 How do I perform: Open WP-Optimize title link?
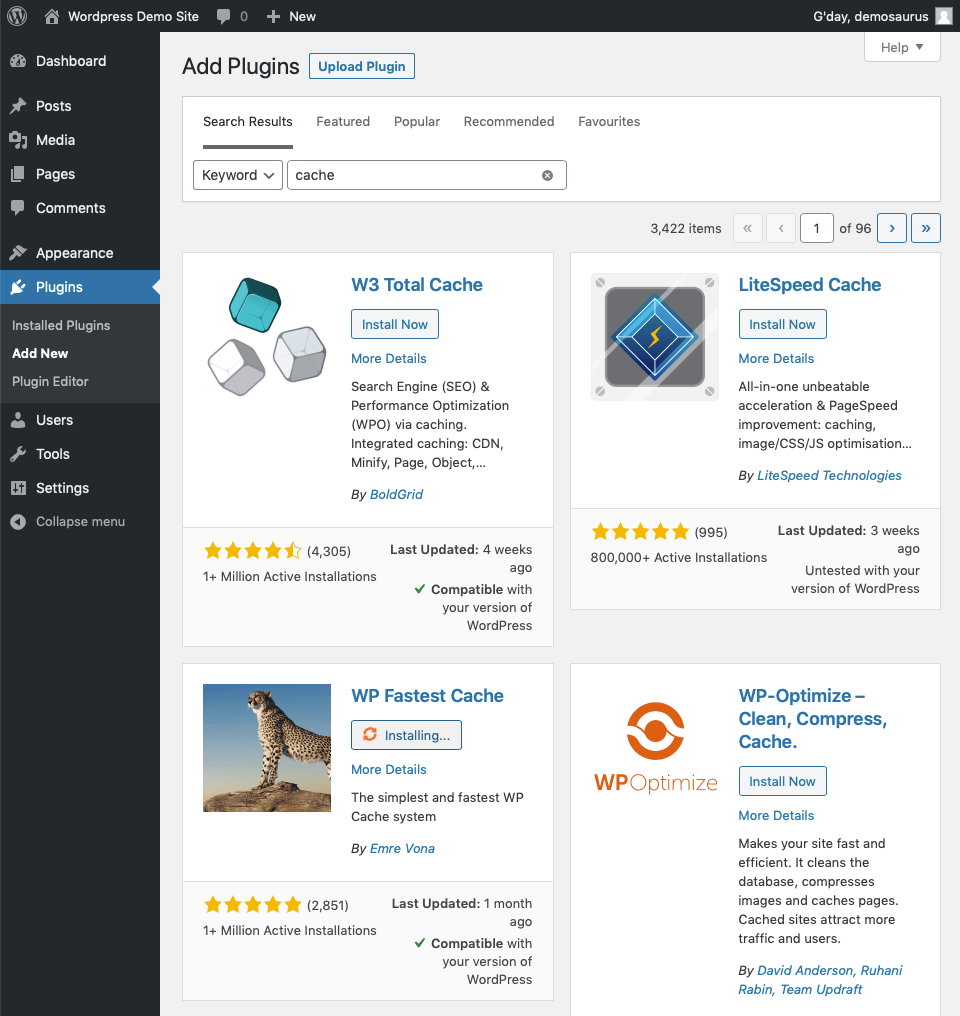click(x=812, y=719)
